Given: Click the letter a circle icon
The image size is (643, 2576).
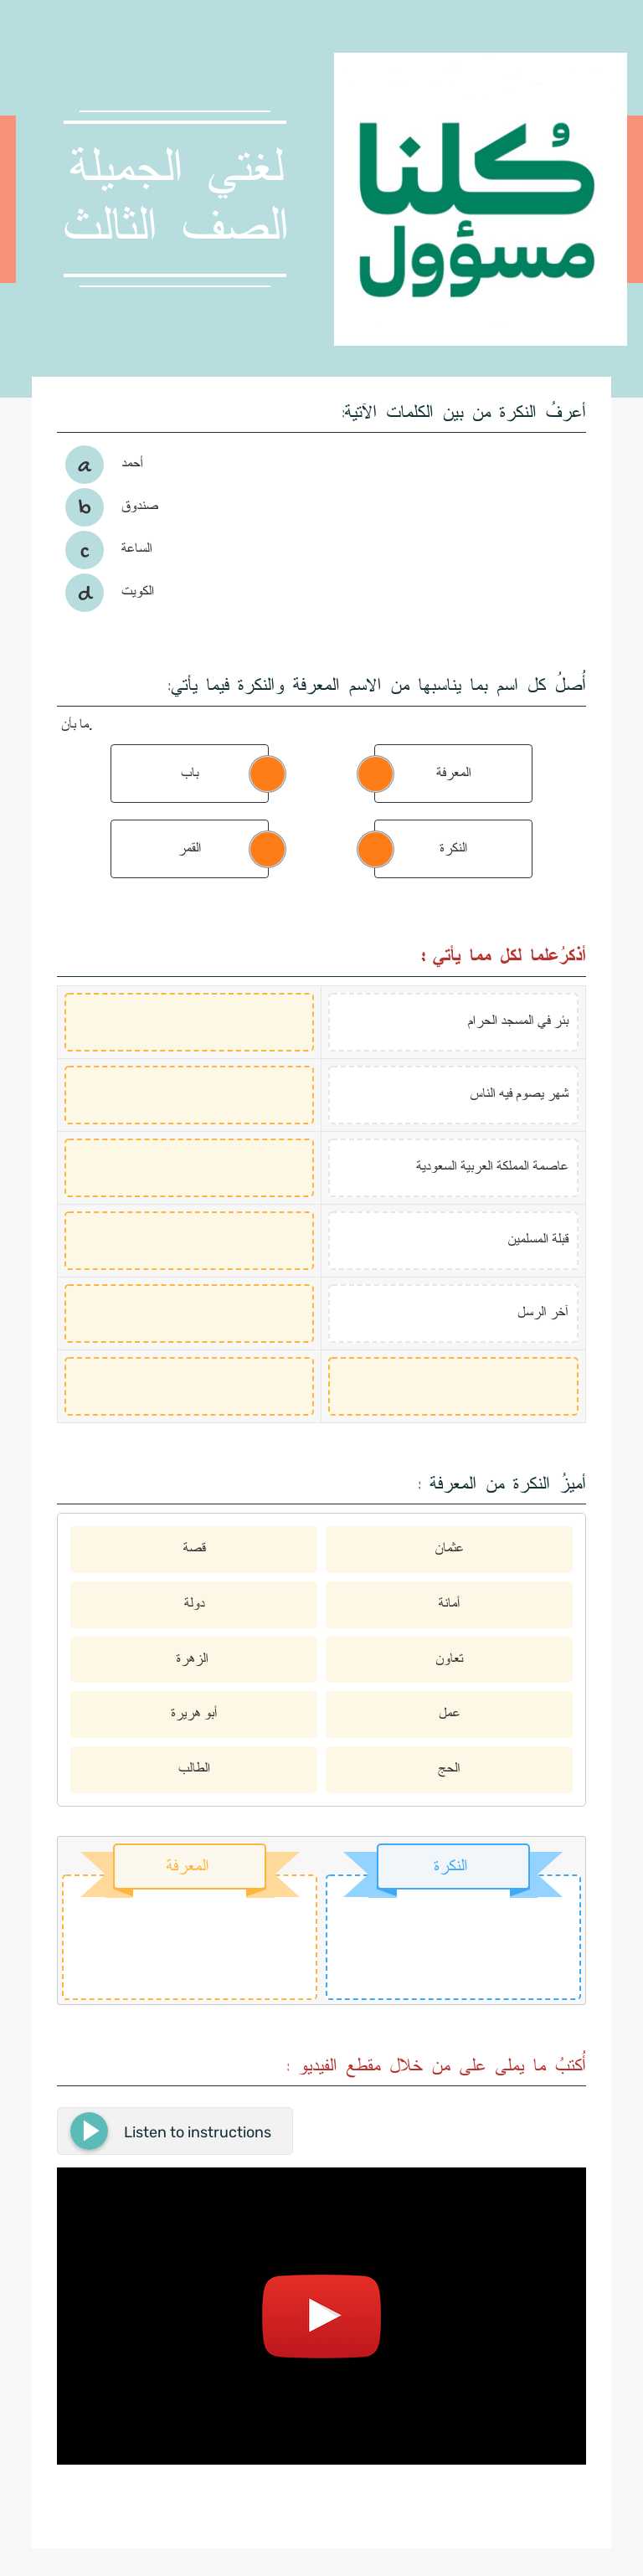Looking at the screenshot, I should [85, 464].
